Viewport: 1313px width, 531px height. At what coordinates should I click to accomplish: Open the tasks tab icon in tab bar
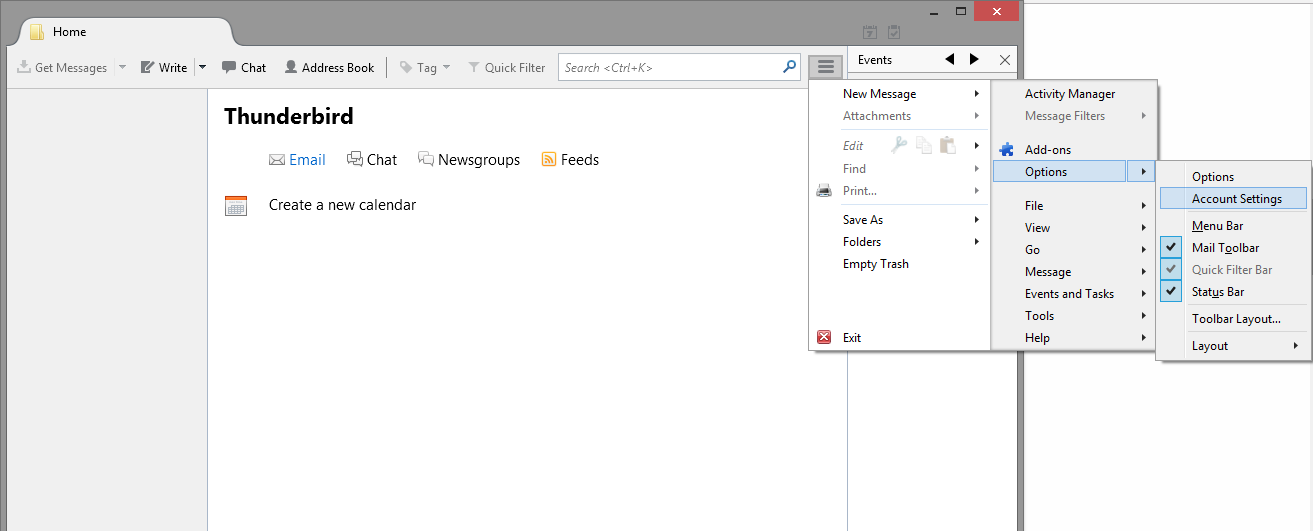[894, 33]
